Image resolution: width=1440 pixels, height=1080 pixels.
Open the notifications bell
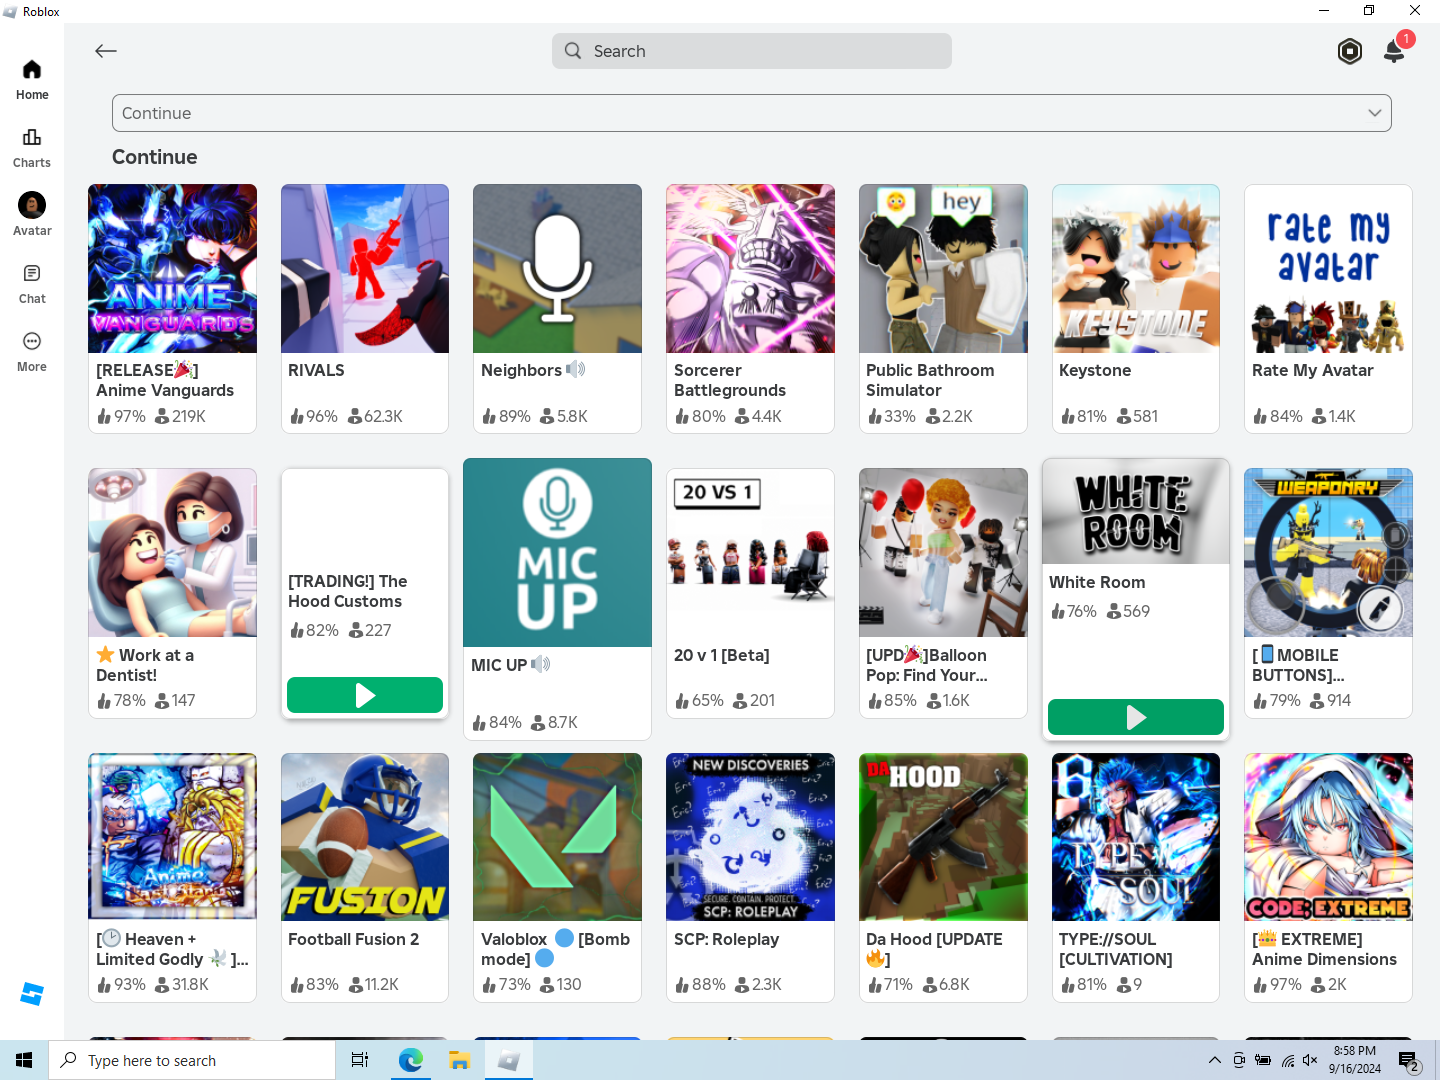click(x=1394, y=51)
